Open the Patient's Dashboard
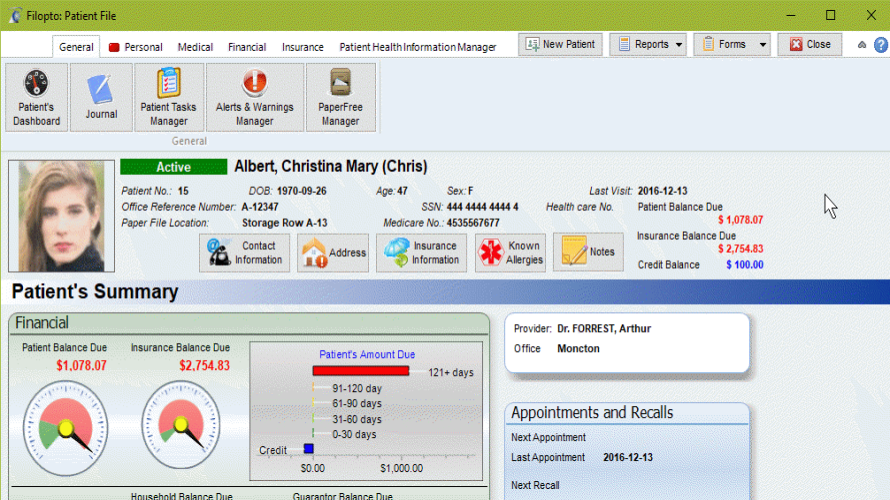The width and height of the screenshot is (890, 500). coord(37,98)
